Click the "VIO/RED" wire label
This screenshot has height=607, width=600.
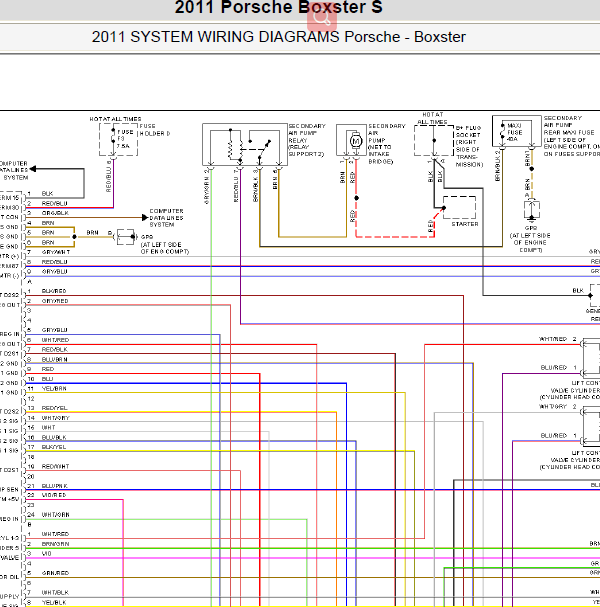coord(54,496)
